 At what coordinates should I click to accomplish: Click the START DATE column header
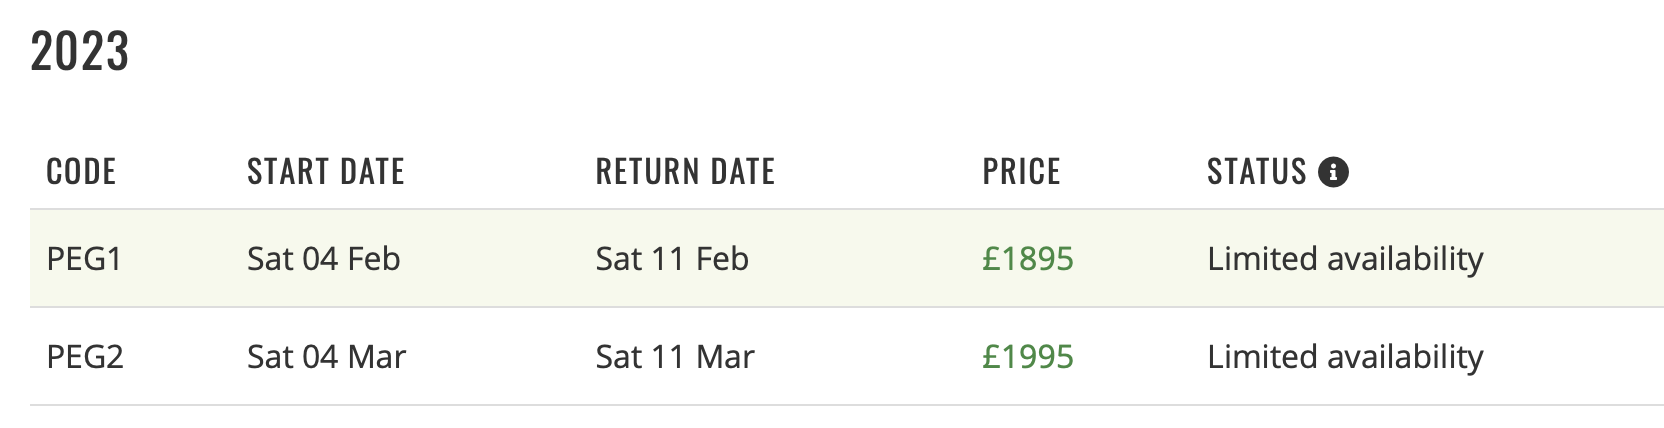tap(326, 172)
